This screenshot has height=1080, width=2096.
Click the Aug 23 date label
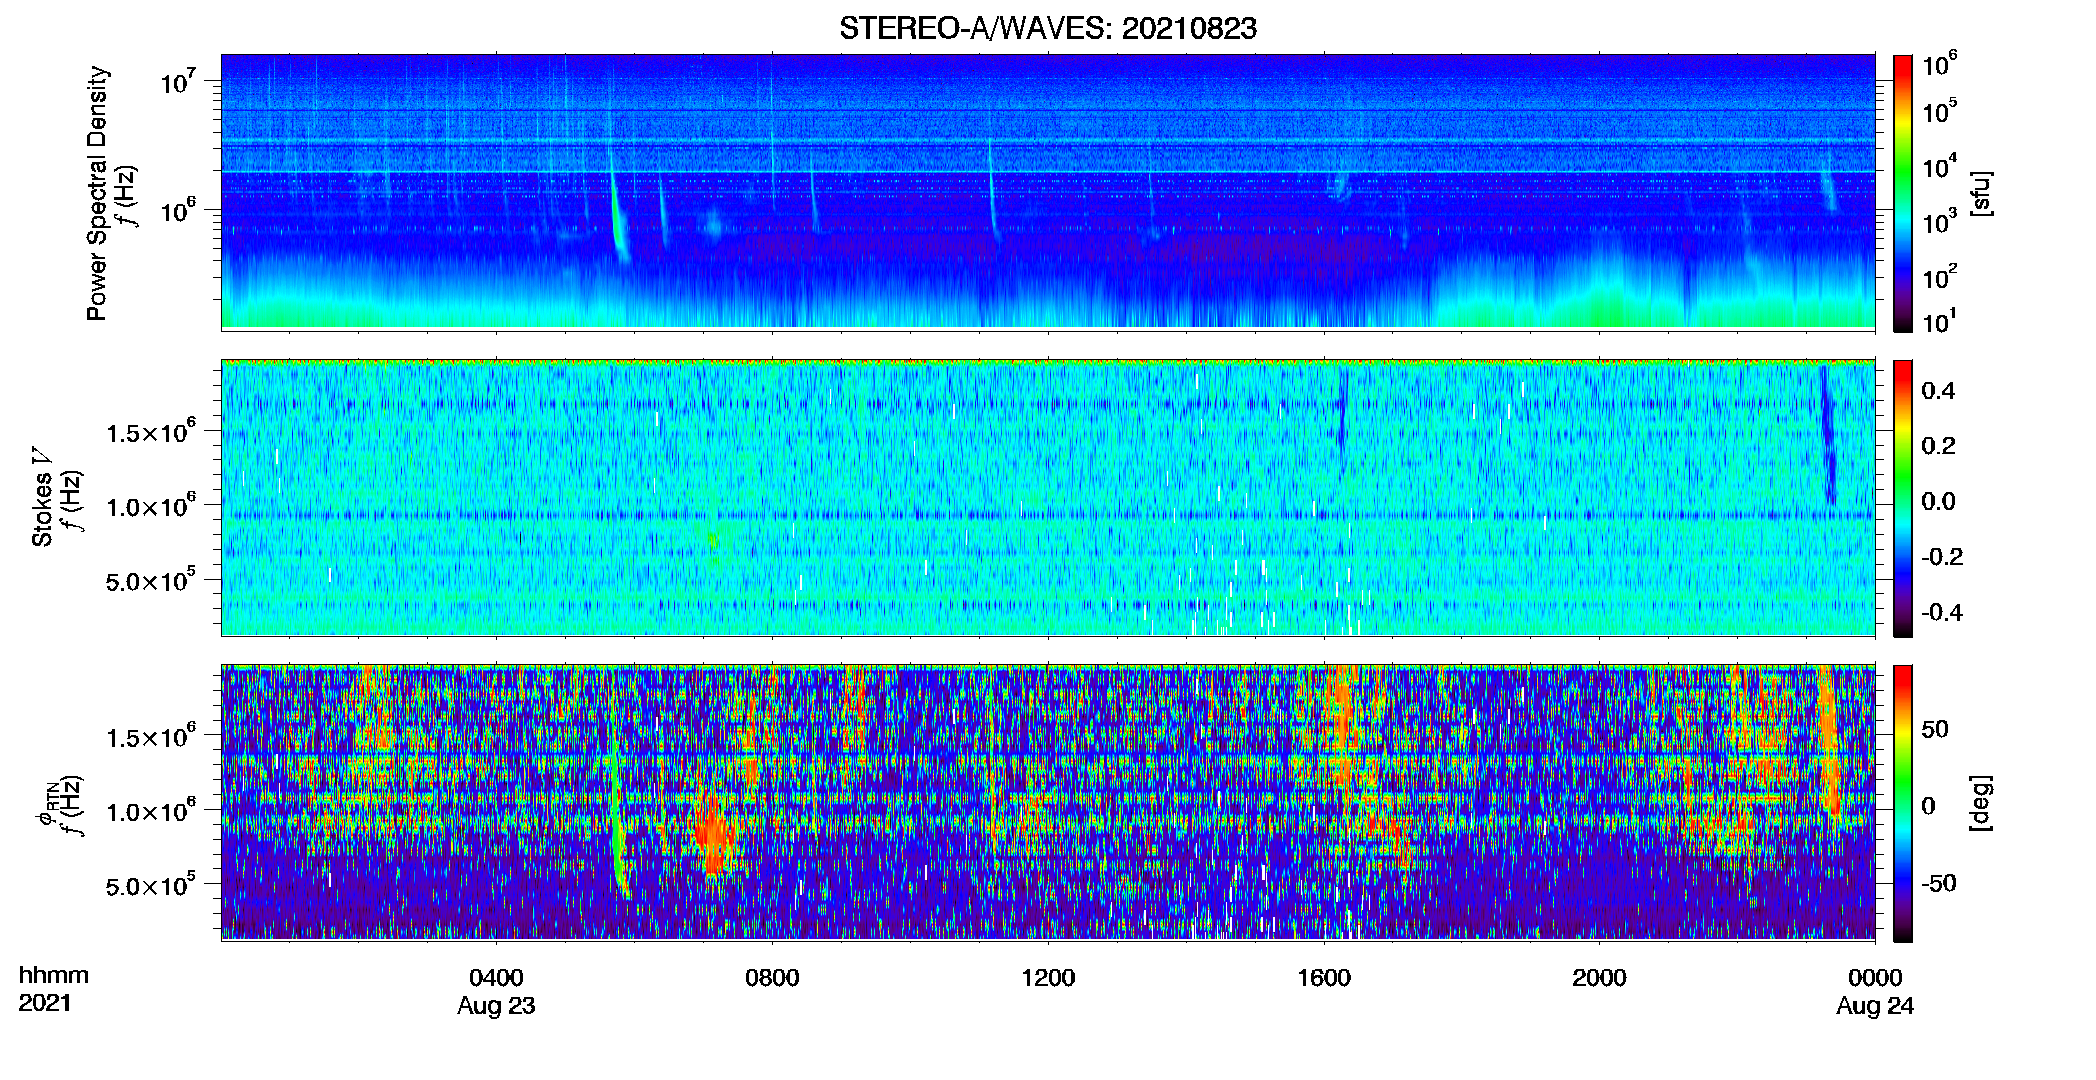(x=496, y=1006)
